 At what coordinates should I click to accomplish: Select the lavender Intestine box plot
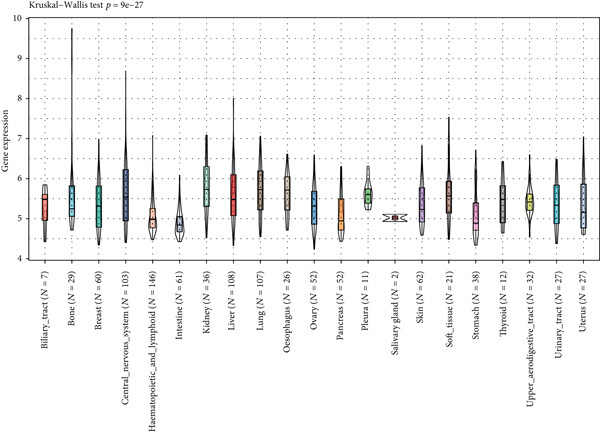[179, 224]
